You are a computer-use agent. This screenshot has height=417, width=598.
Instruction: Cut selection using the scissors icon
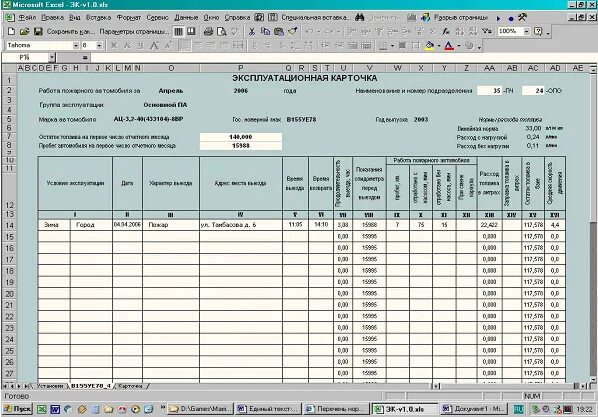coord(252,31)
